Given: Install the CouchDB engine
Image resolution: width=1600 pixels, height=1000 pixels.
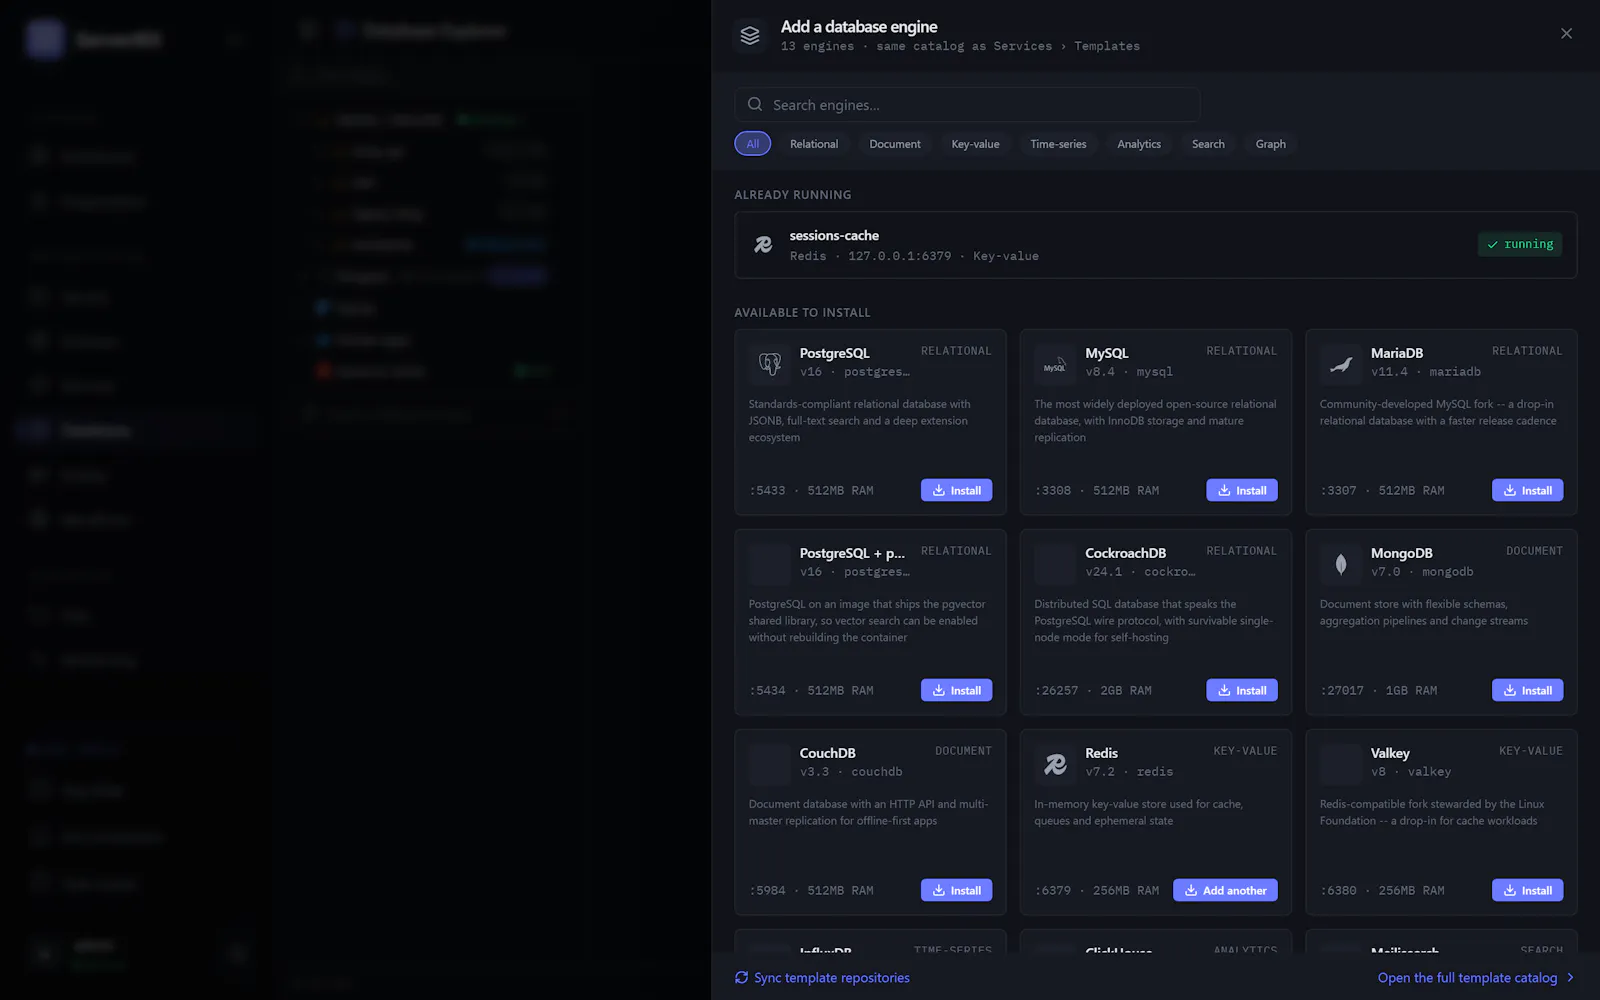Looking at the screenshot, I should coord(956,890).
